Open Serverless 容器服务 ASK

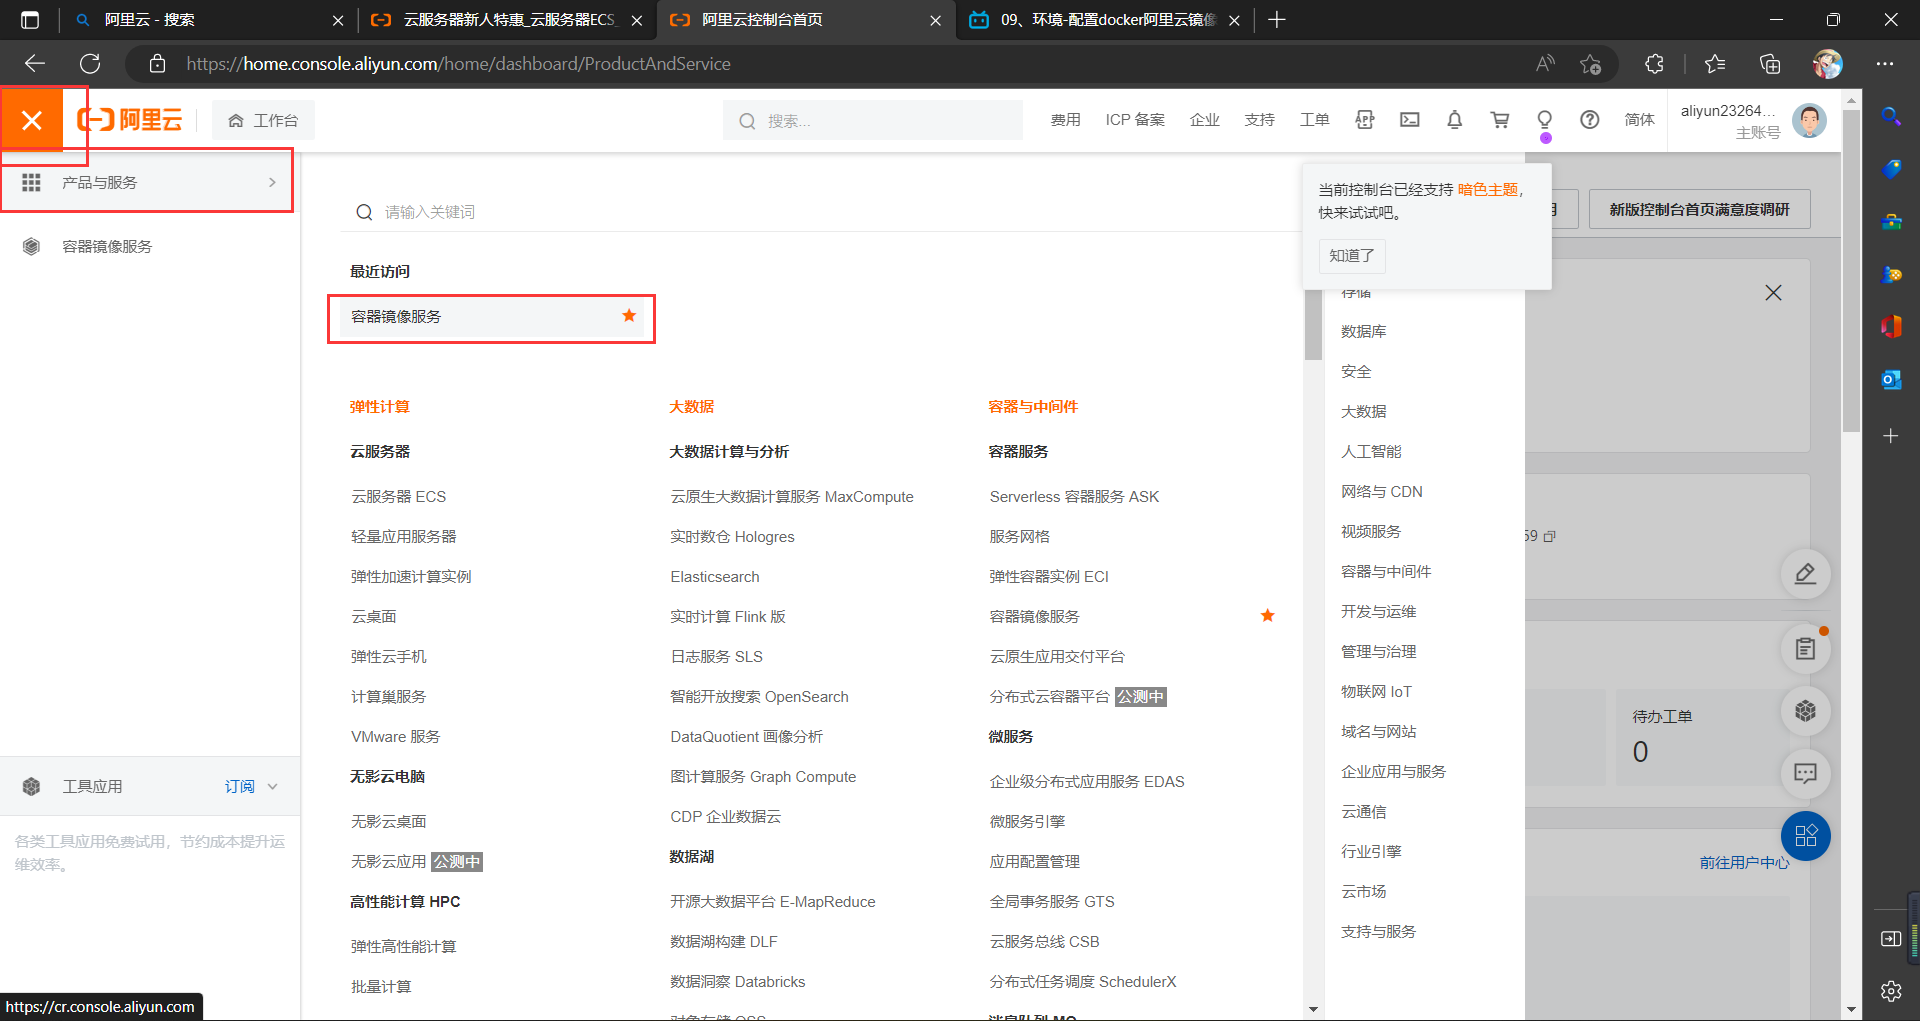tap(1074, 497)
